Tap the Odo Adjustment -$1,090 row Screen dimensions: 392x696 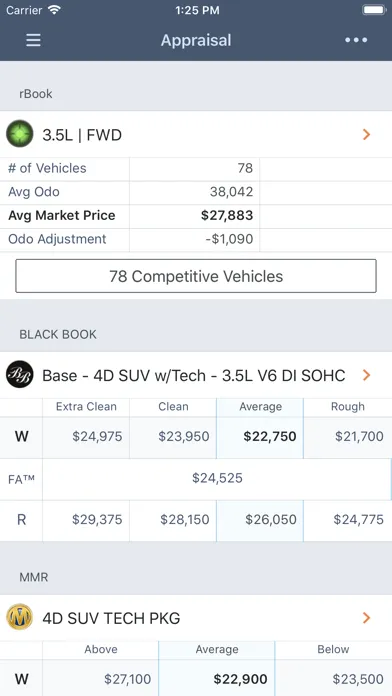tap(196, 239)
